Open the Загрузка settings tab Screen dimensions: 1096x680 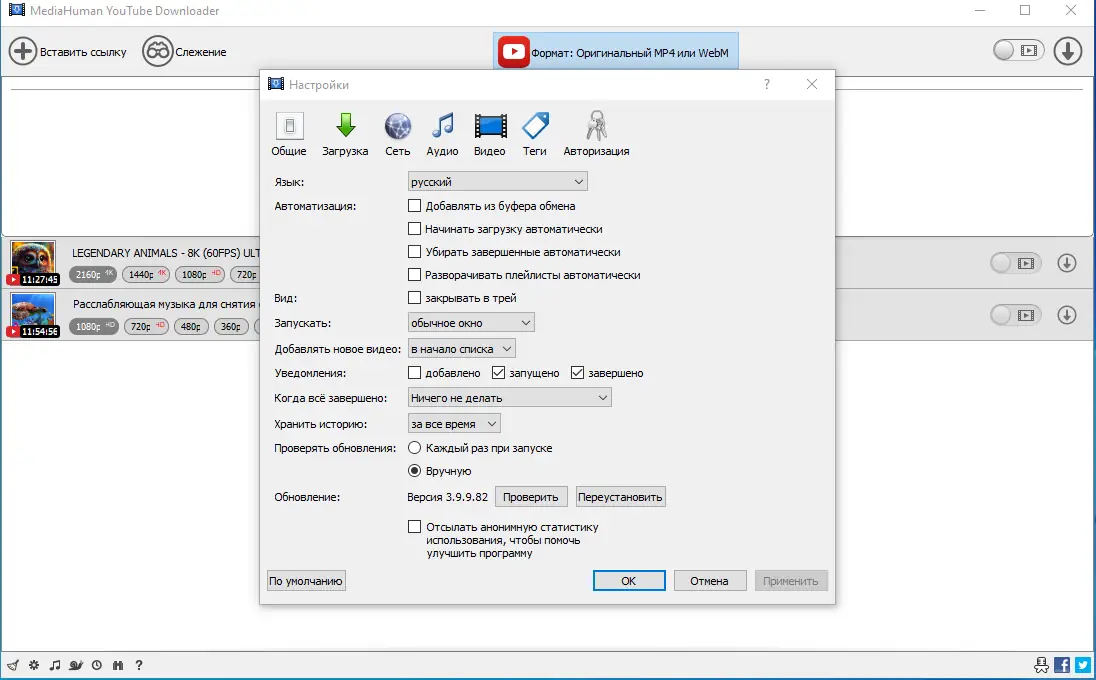[345, 134]
